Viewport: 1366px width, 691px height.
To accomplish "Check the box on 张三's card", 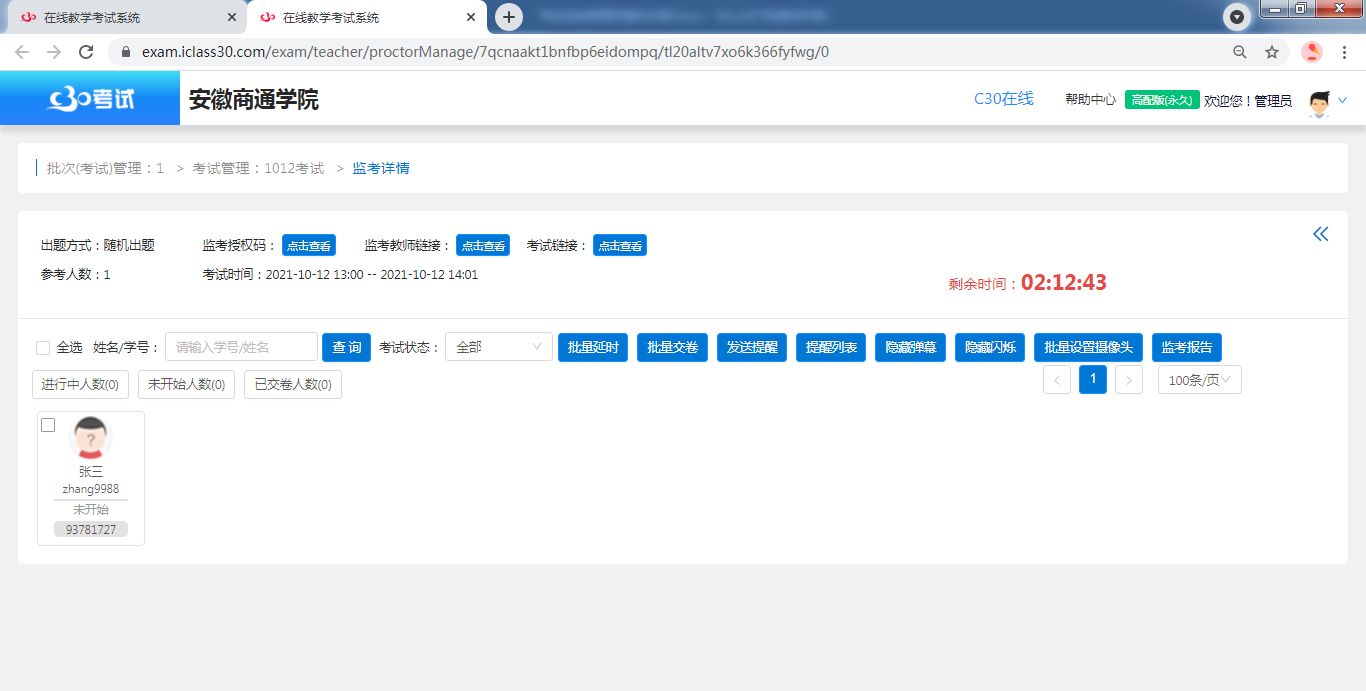I will (48, 425).
